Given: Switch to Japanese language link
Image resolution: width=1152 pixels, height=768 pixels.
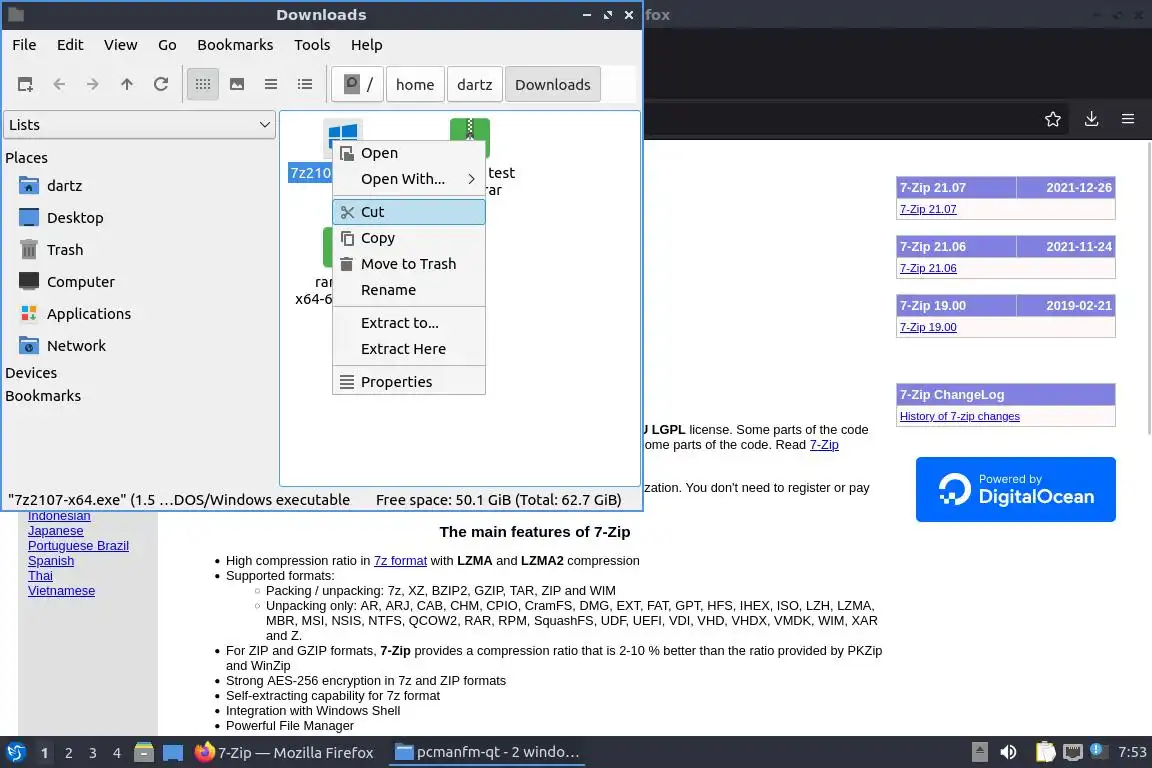Looking at the screenshot, I should coord(56,531).
